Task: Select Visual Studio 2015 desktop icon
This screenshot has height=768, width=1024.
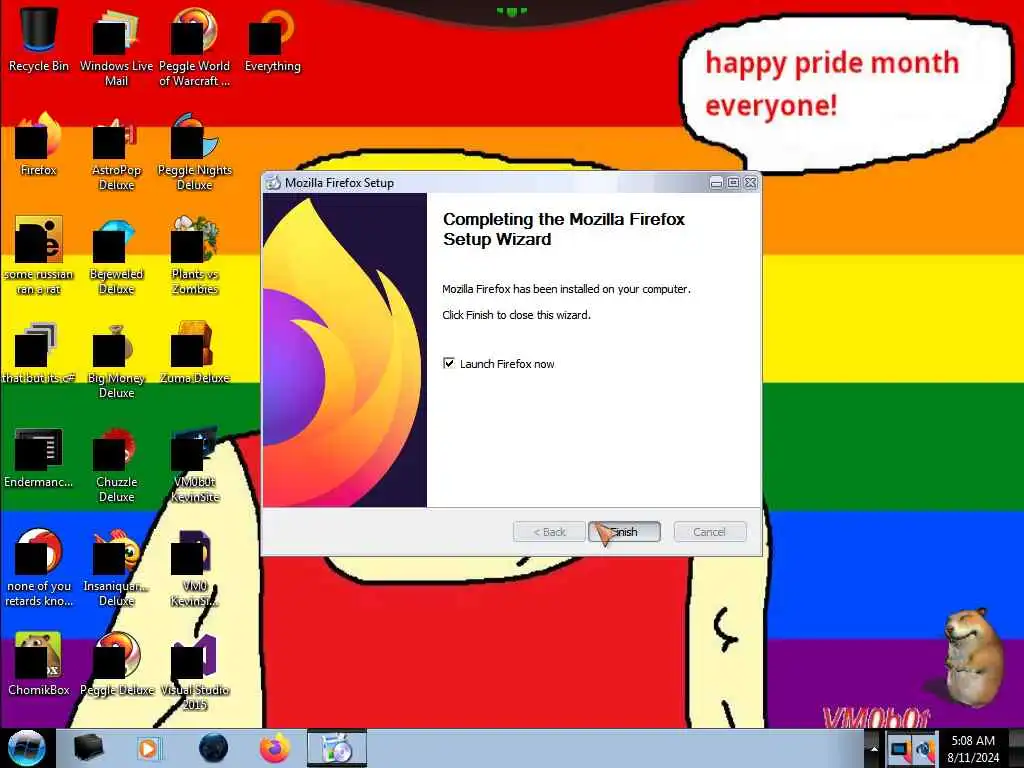Action: 195,671
